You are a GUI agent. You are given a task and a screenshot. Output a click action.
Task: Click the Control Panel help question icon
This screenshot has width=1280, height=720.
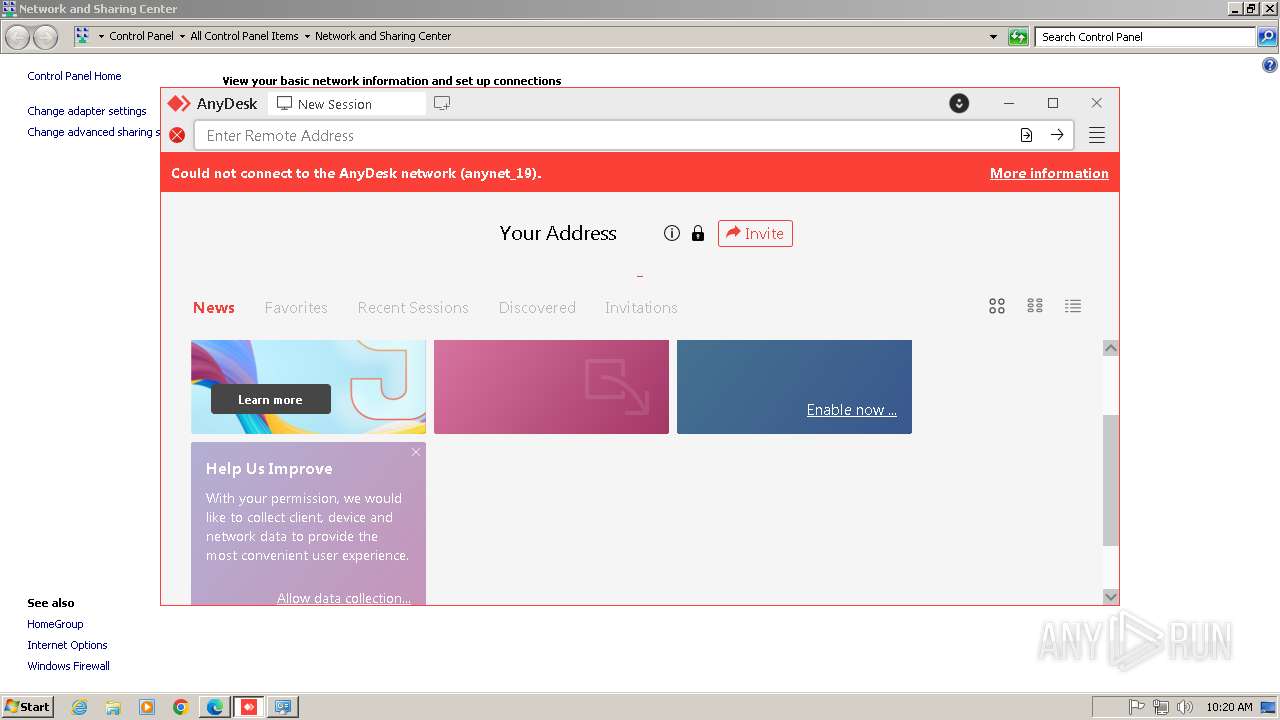[x=1270, y=66]
